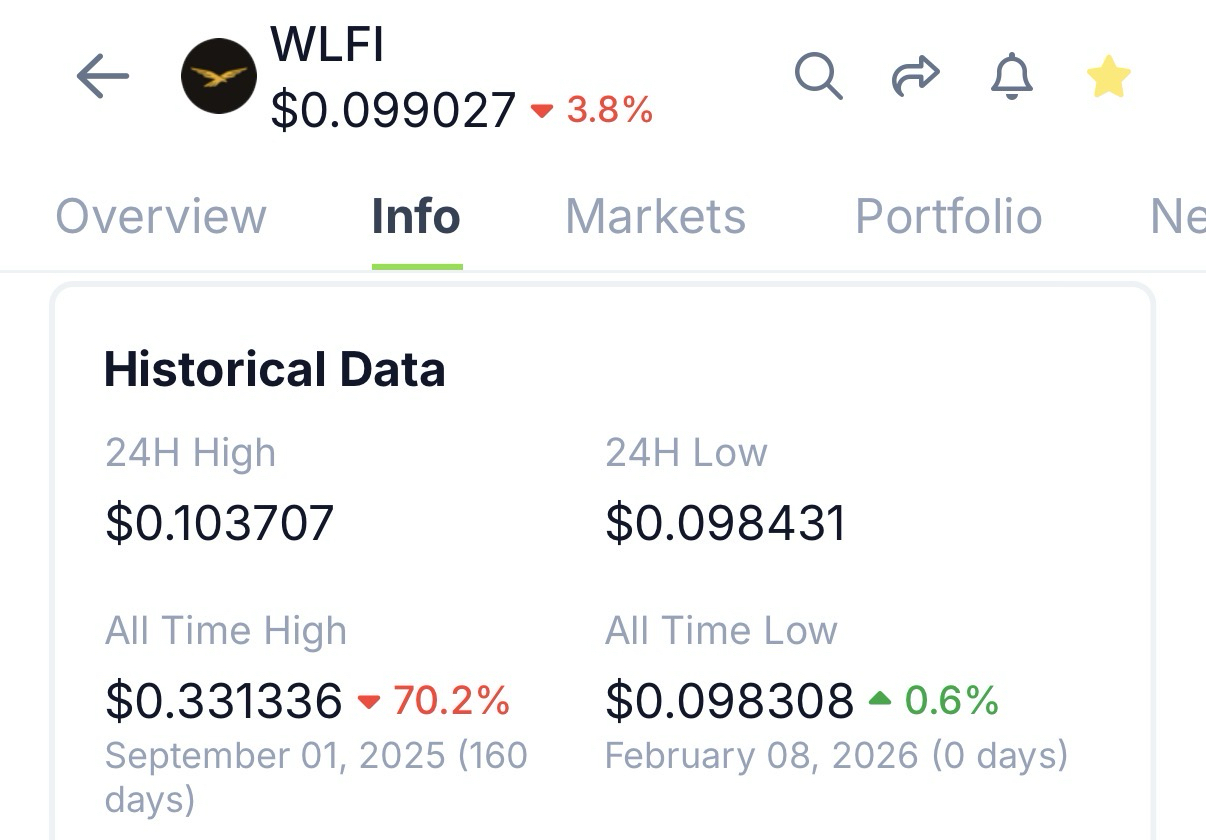This screenshot has width=1206, height=840.
Task: Select the Info tab
Action: [x=416, y=217]
